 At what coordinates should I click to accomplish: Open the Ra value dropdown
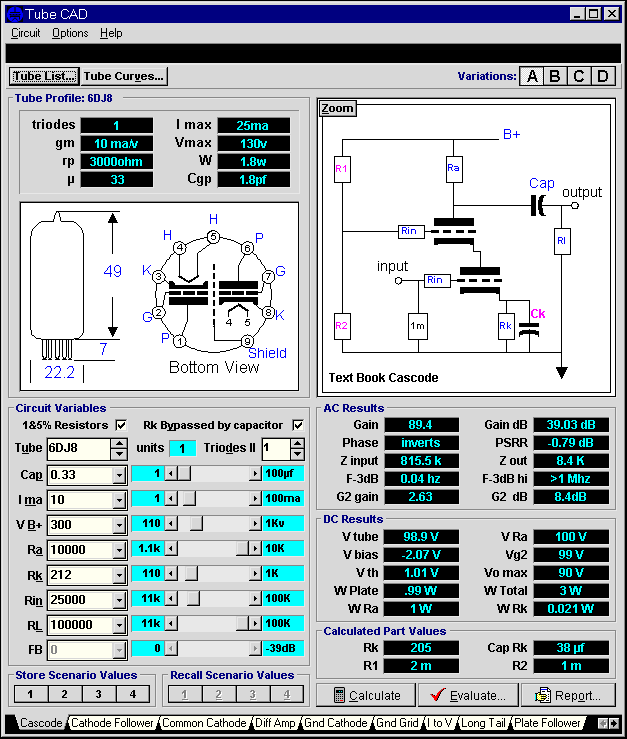119,550
